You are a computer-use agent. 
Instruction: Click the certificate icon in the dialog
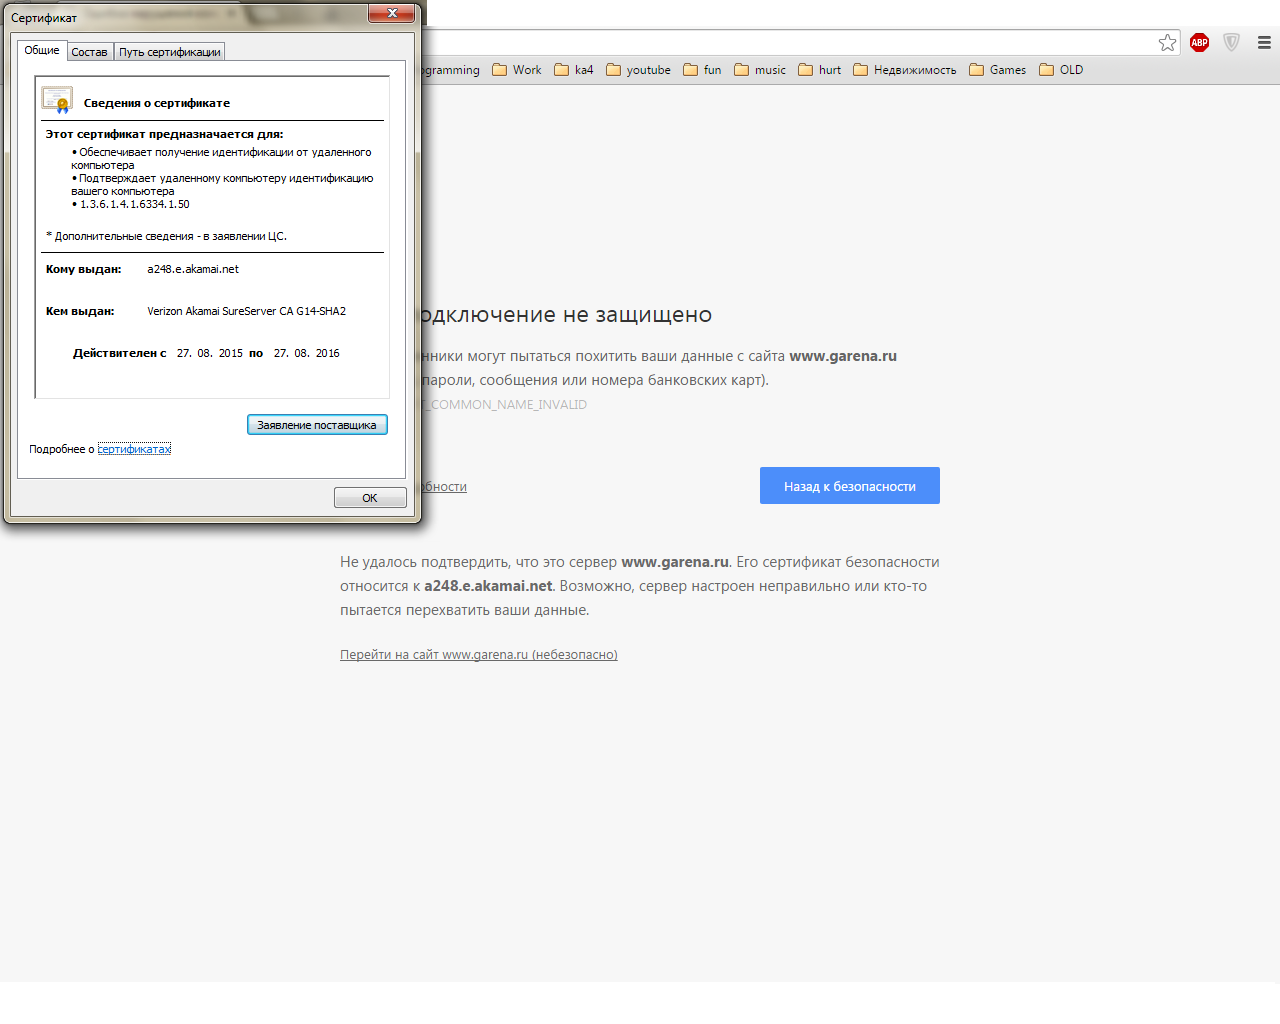coord(57,100)
